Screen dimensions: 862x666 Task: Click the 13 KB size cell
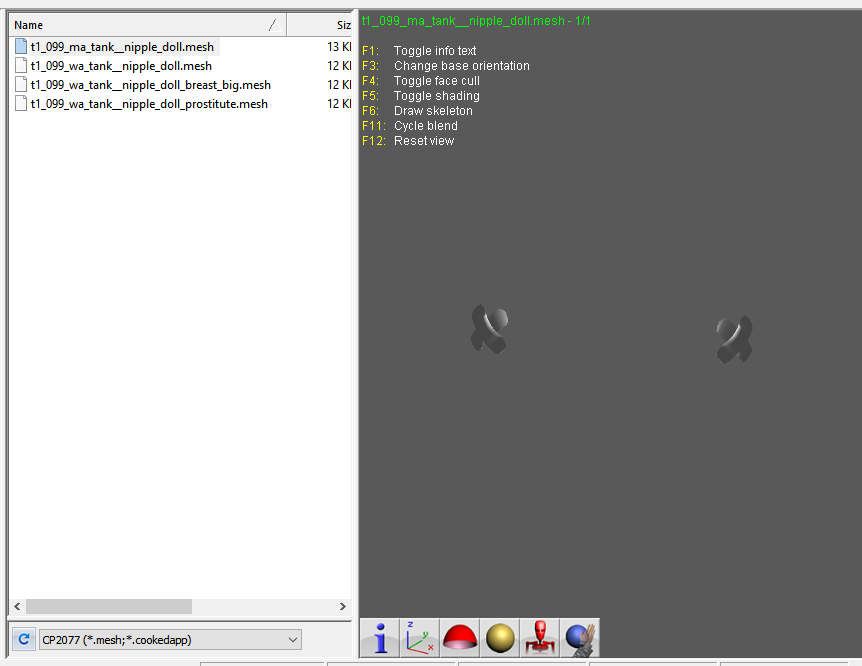pyautogui.click(x=339, y=47)
